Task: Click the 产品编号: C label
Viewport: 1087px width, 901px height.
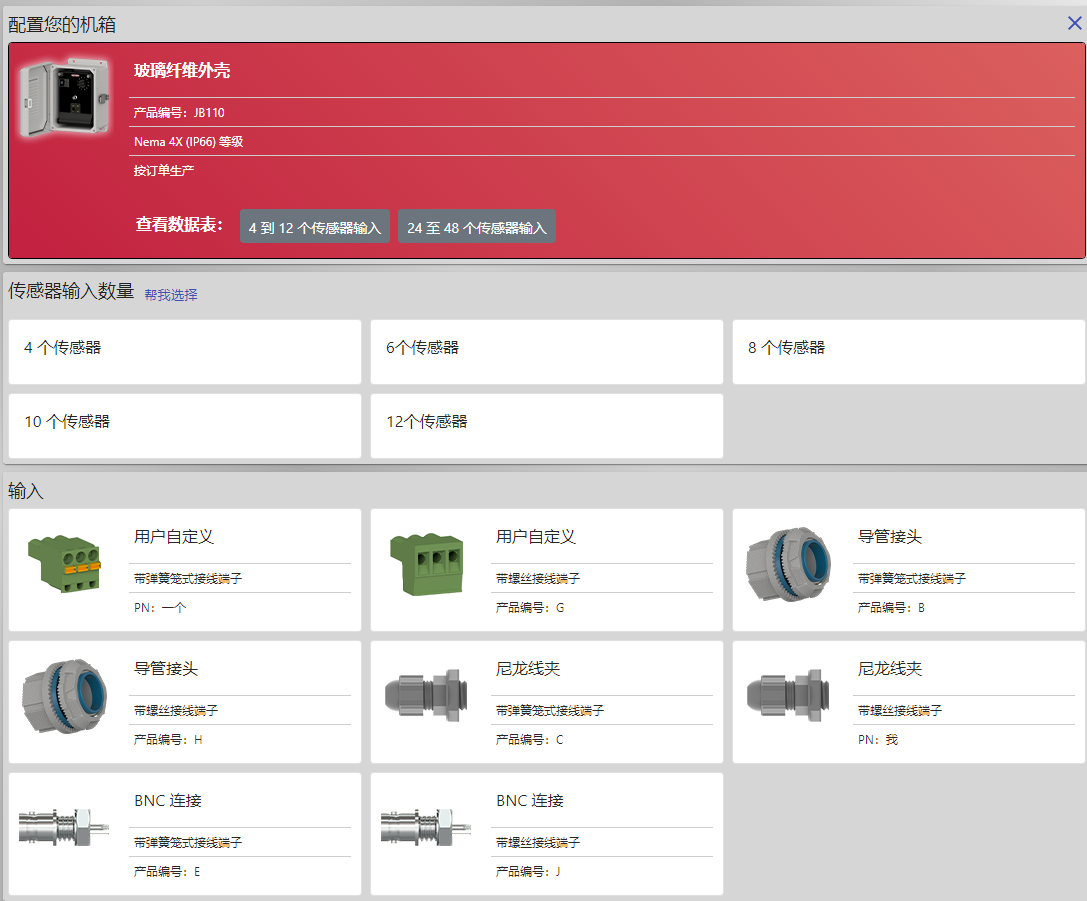Action: click(x=529, y=740)
